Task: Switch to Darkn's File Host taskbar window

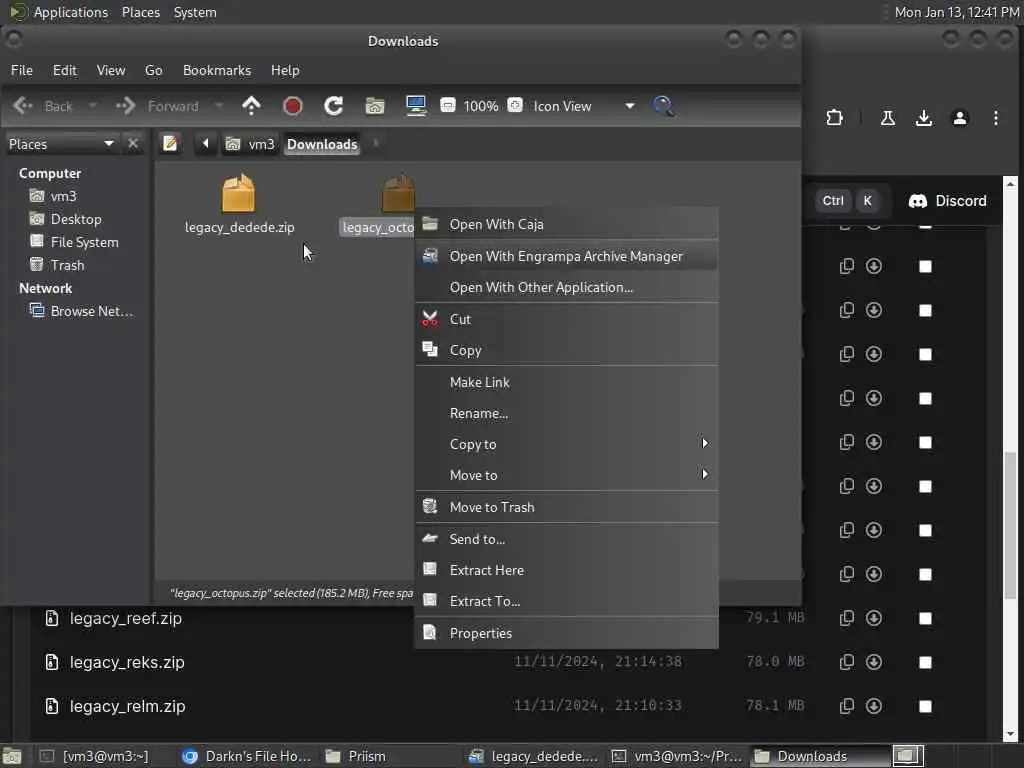Action: tap(247, 756)
